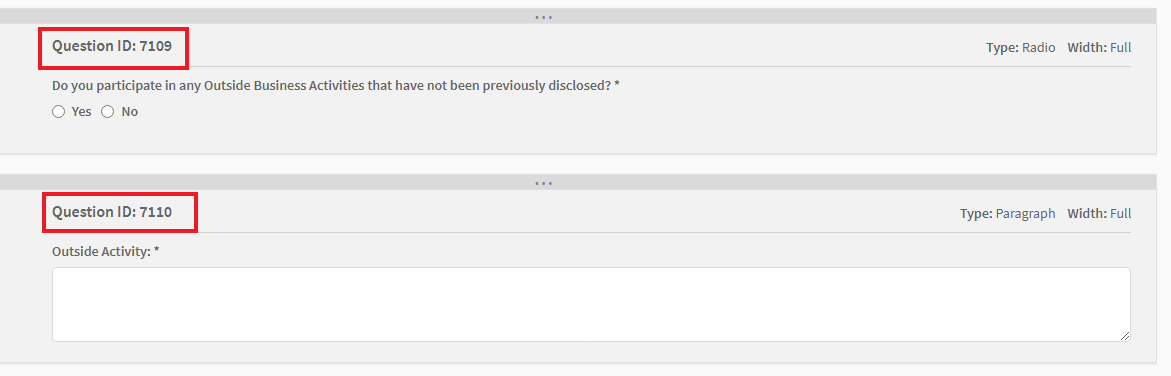Click the drag-handle dots above Question 7110
The image size is (1171, 376).
tap(544, 182)
